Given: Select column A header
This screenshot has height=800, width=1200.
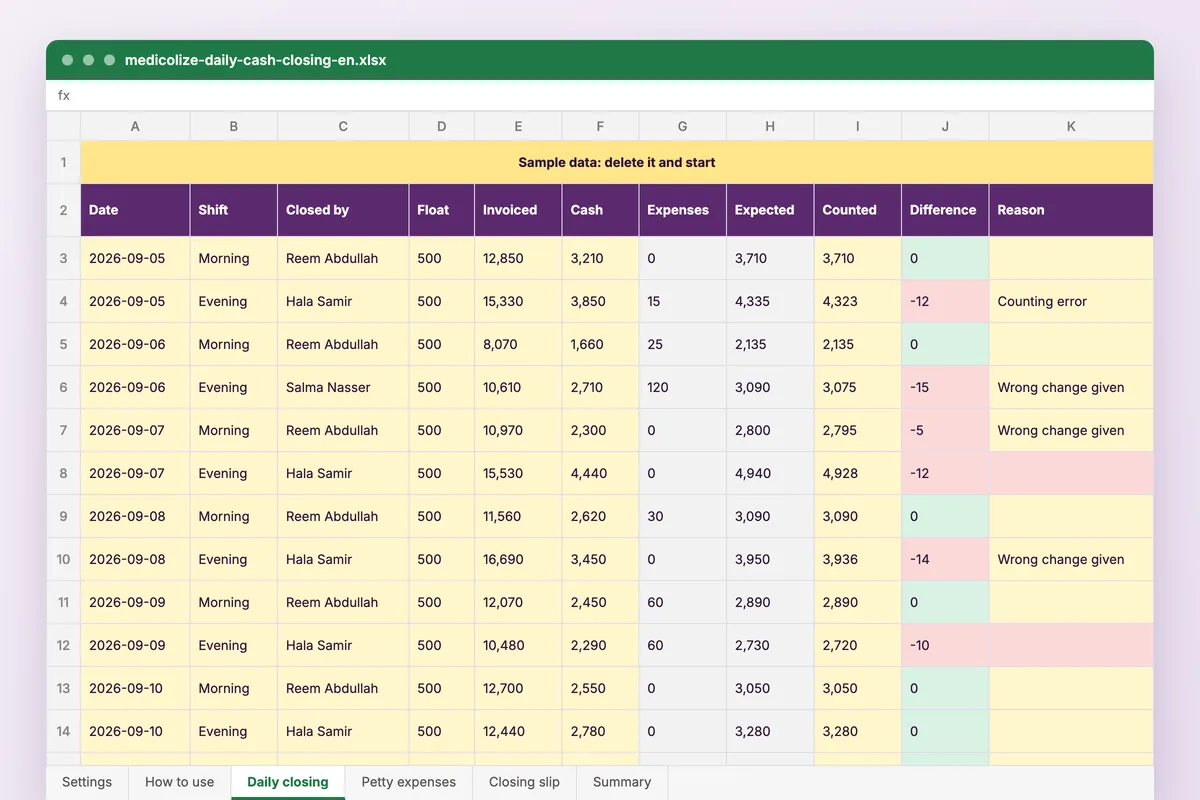Looking at the screenshot, I should coord(135,126).
